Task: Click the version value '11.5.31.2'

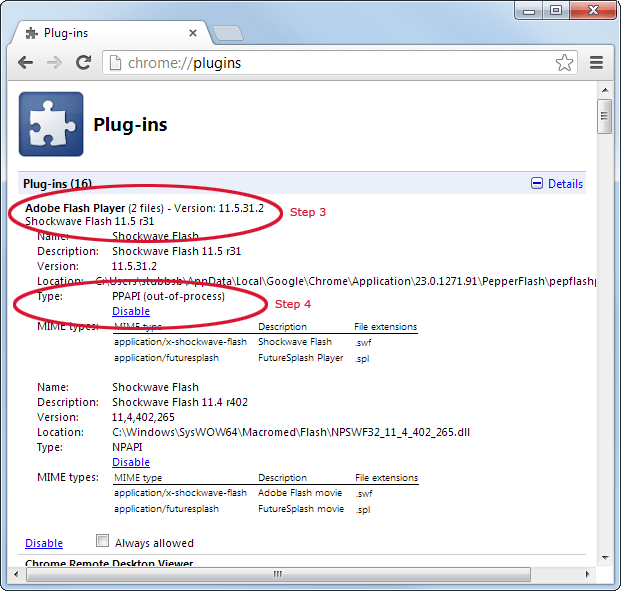Action: click(134, 266)
